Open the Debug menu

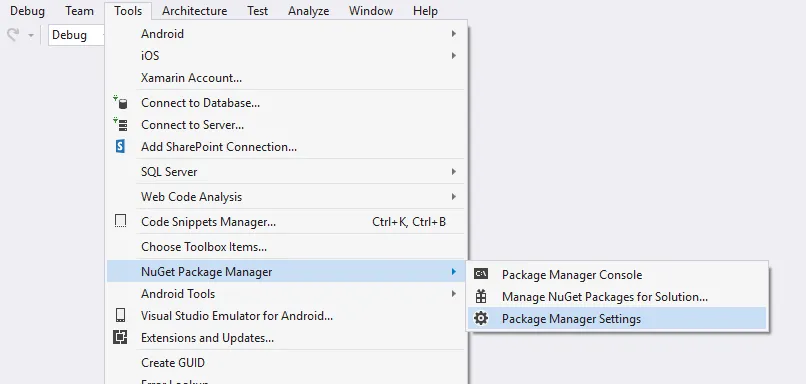(27, 11)
